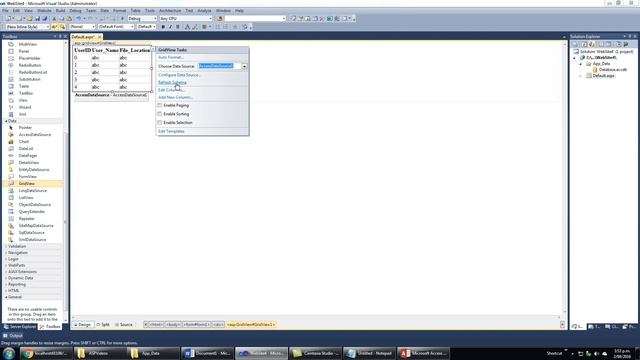Select XmlDataSource in the Toolbox
640x360 pixels.
click(x=32, y=240)
